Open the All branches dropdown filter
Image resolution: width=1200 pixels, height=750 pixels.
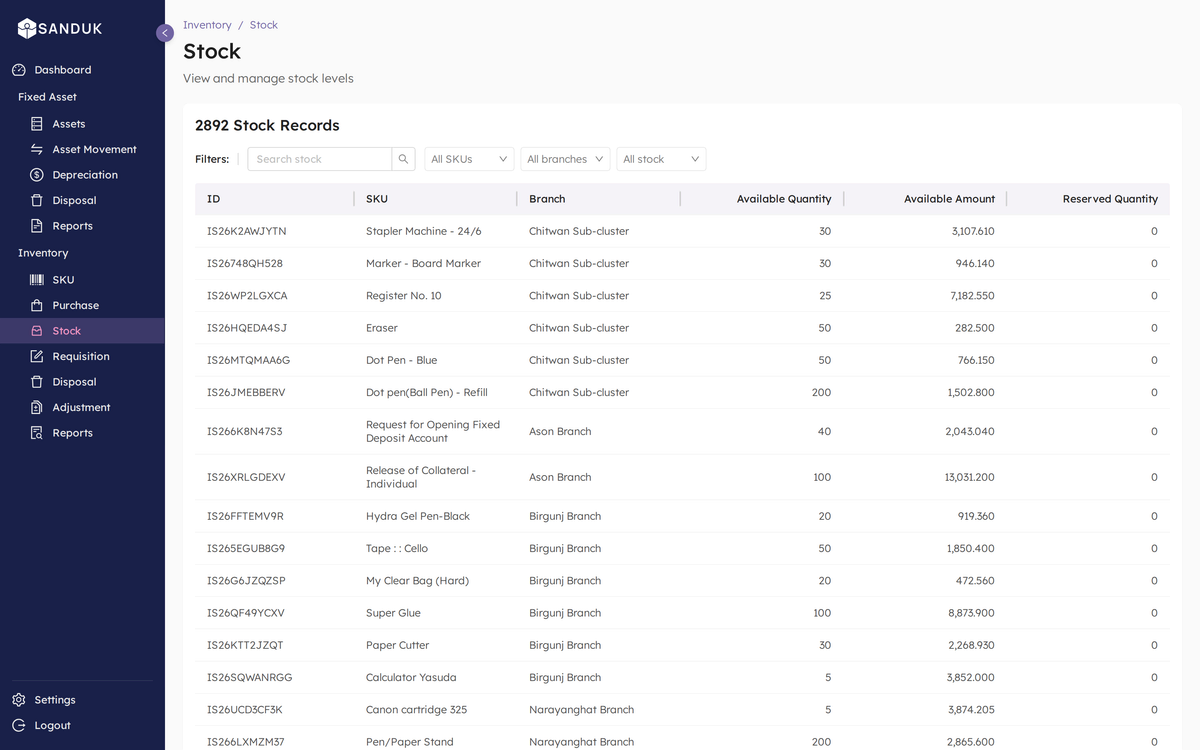point(565,159)
